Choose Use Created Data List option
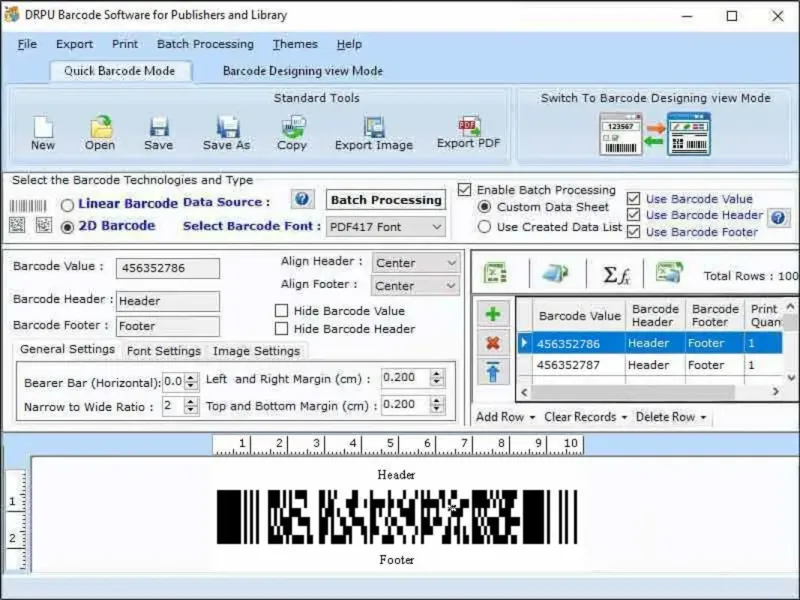This screenshot has width=800, height=600. [x=484, y=227]
